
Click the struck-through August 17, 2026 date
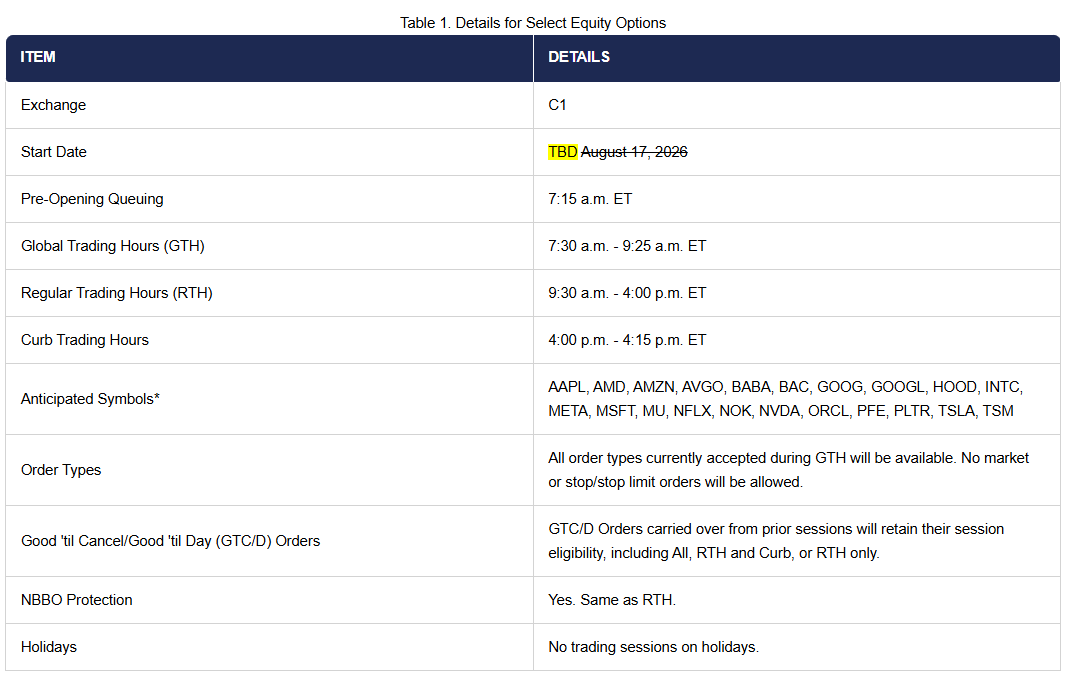634,152
